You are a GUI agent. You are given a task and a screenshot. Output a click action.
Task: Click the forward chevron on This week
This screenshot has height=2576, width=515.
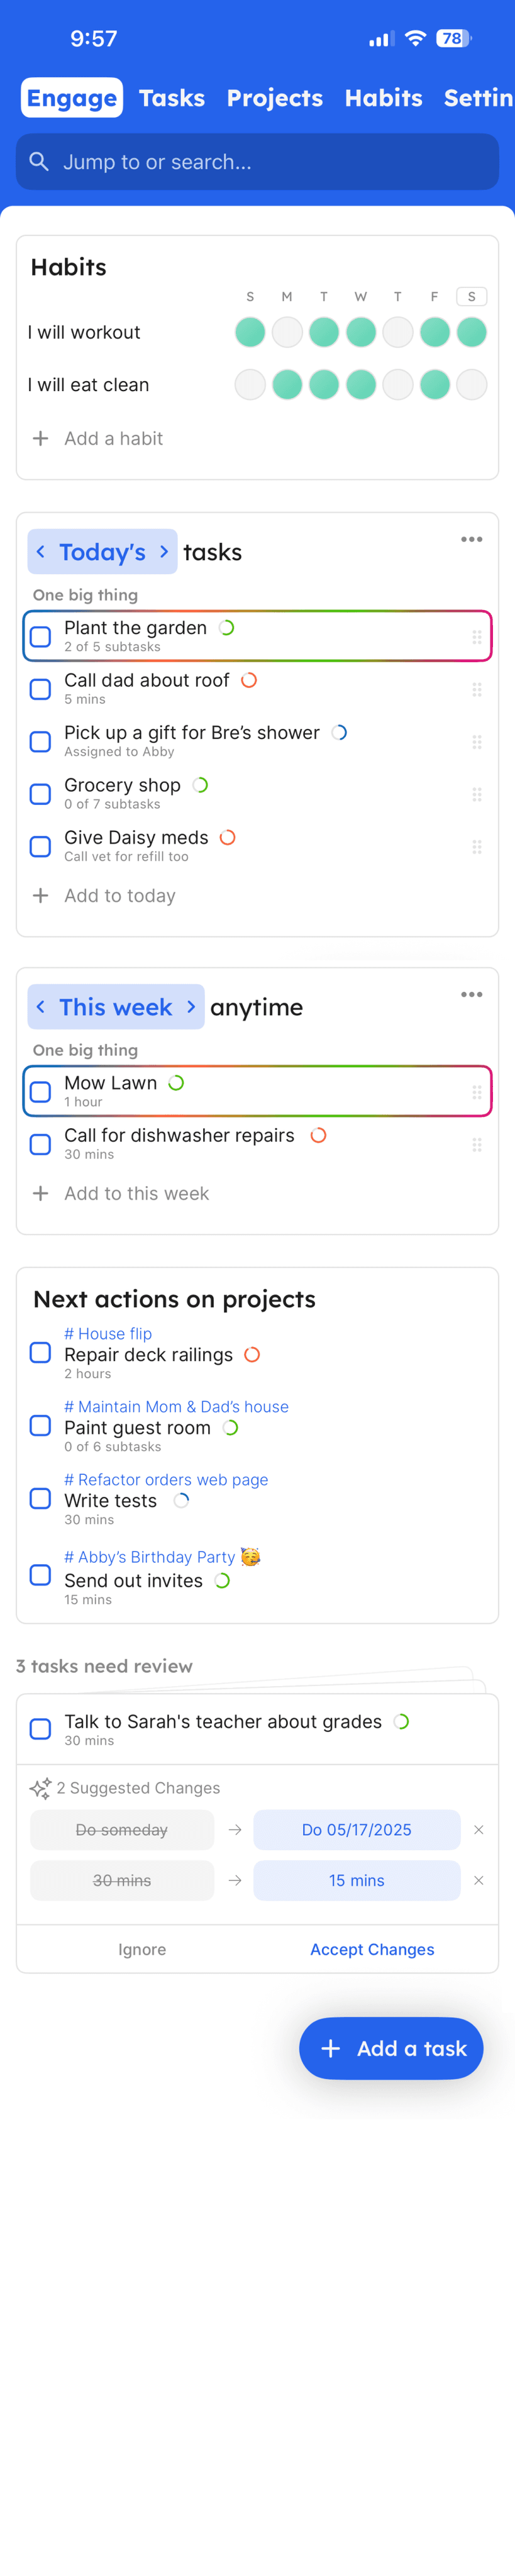point(191,1007)
